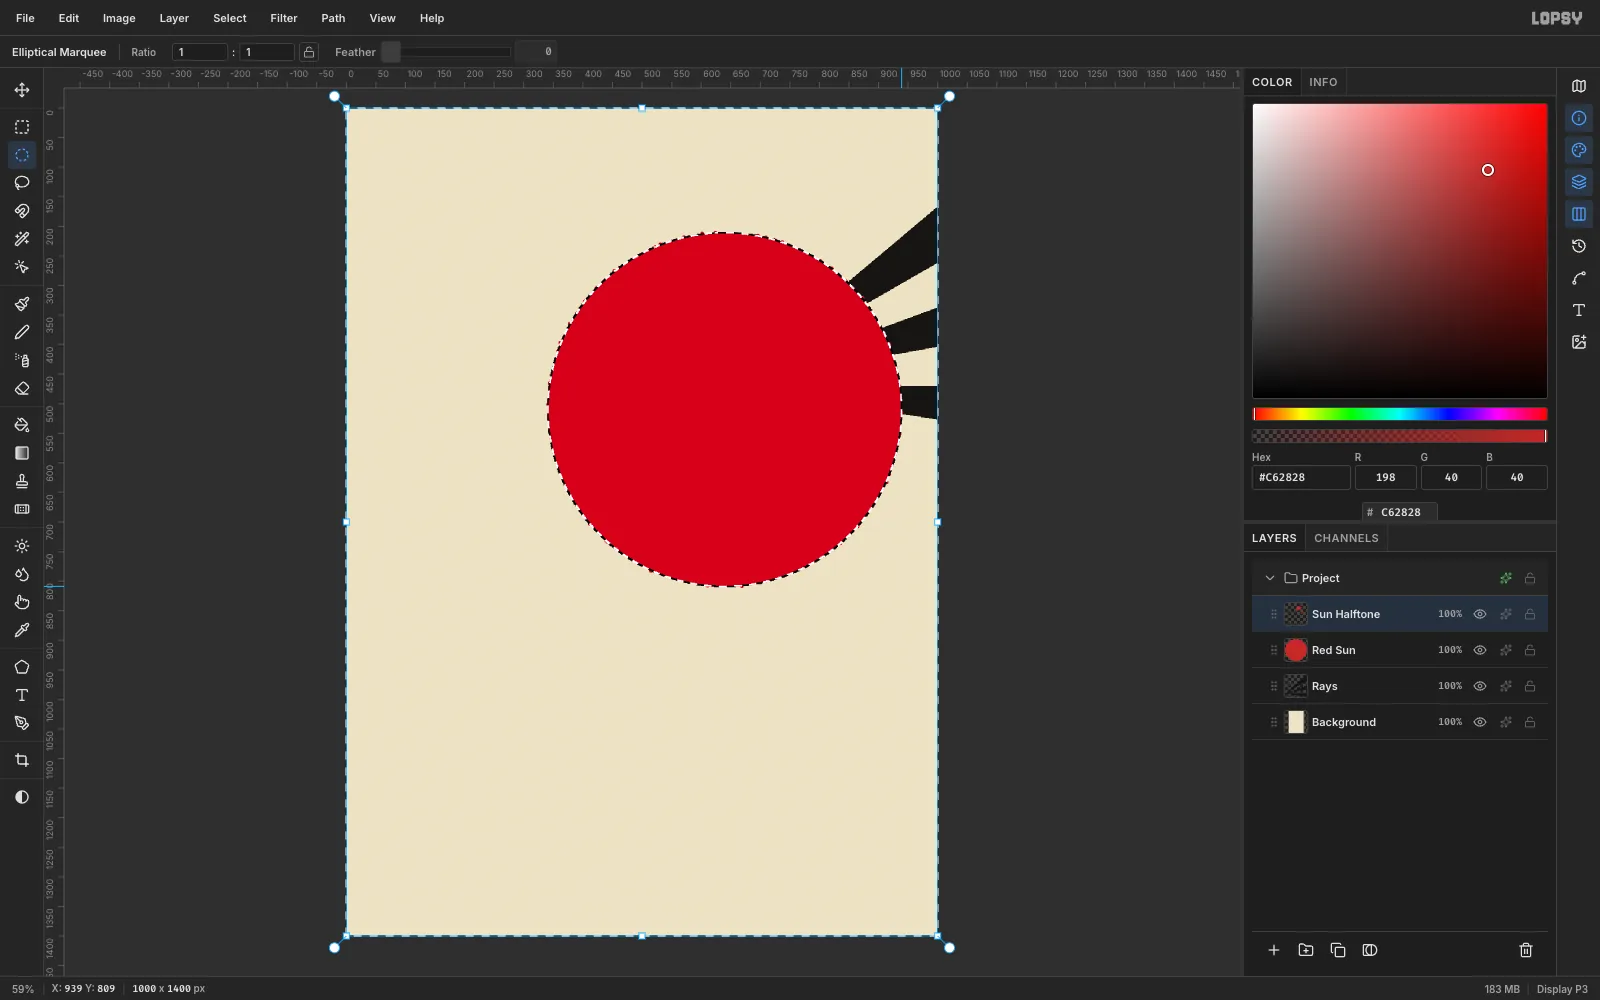Image resolution: width=1600 pixels, height=1000 pixels.
Task: Click the 59% zoom level
Action: coord(23,989)
